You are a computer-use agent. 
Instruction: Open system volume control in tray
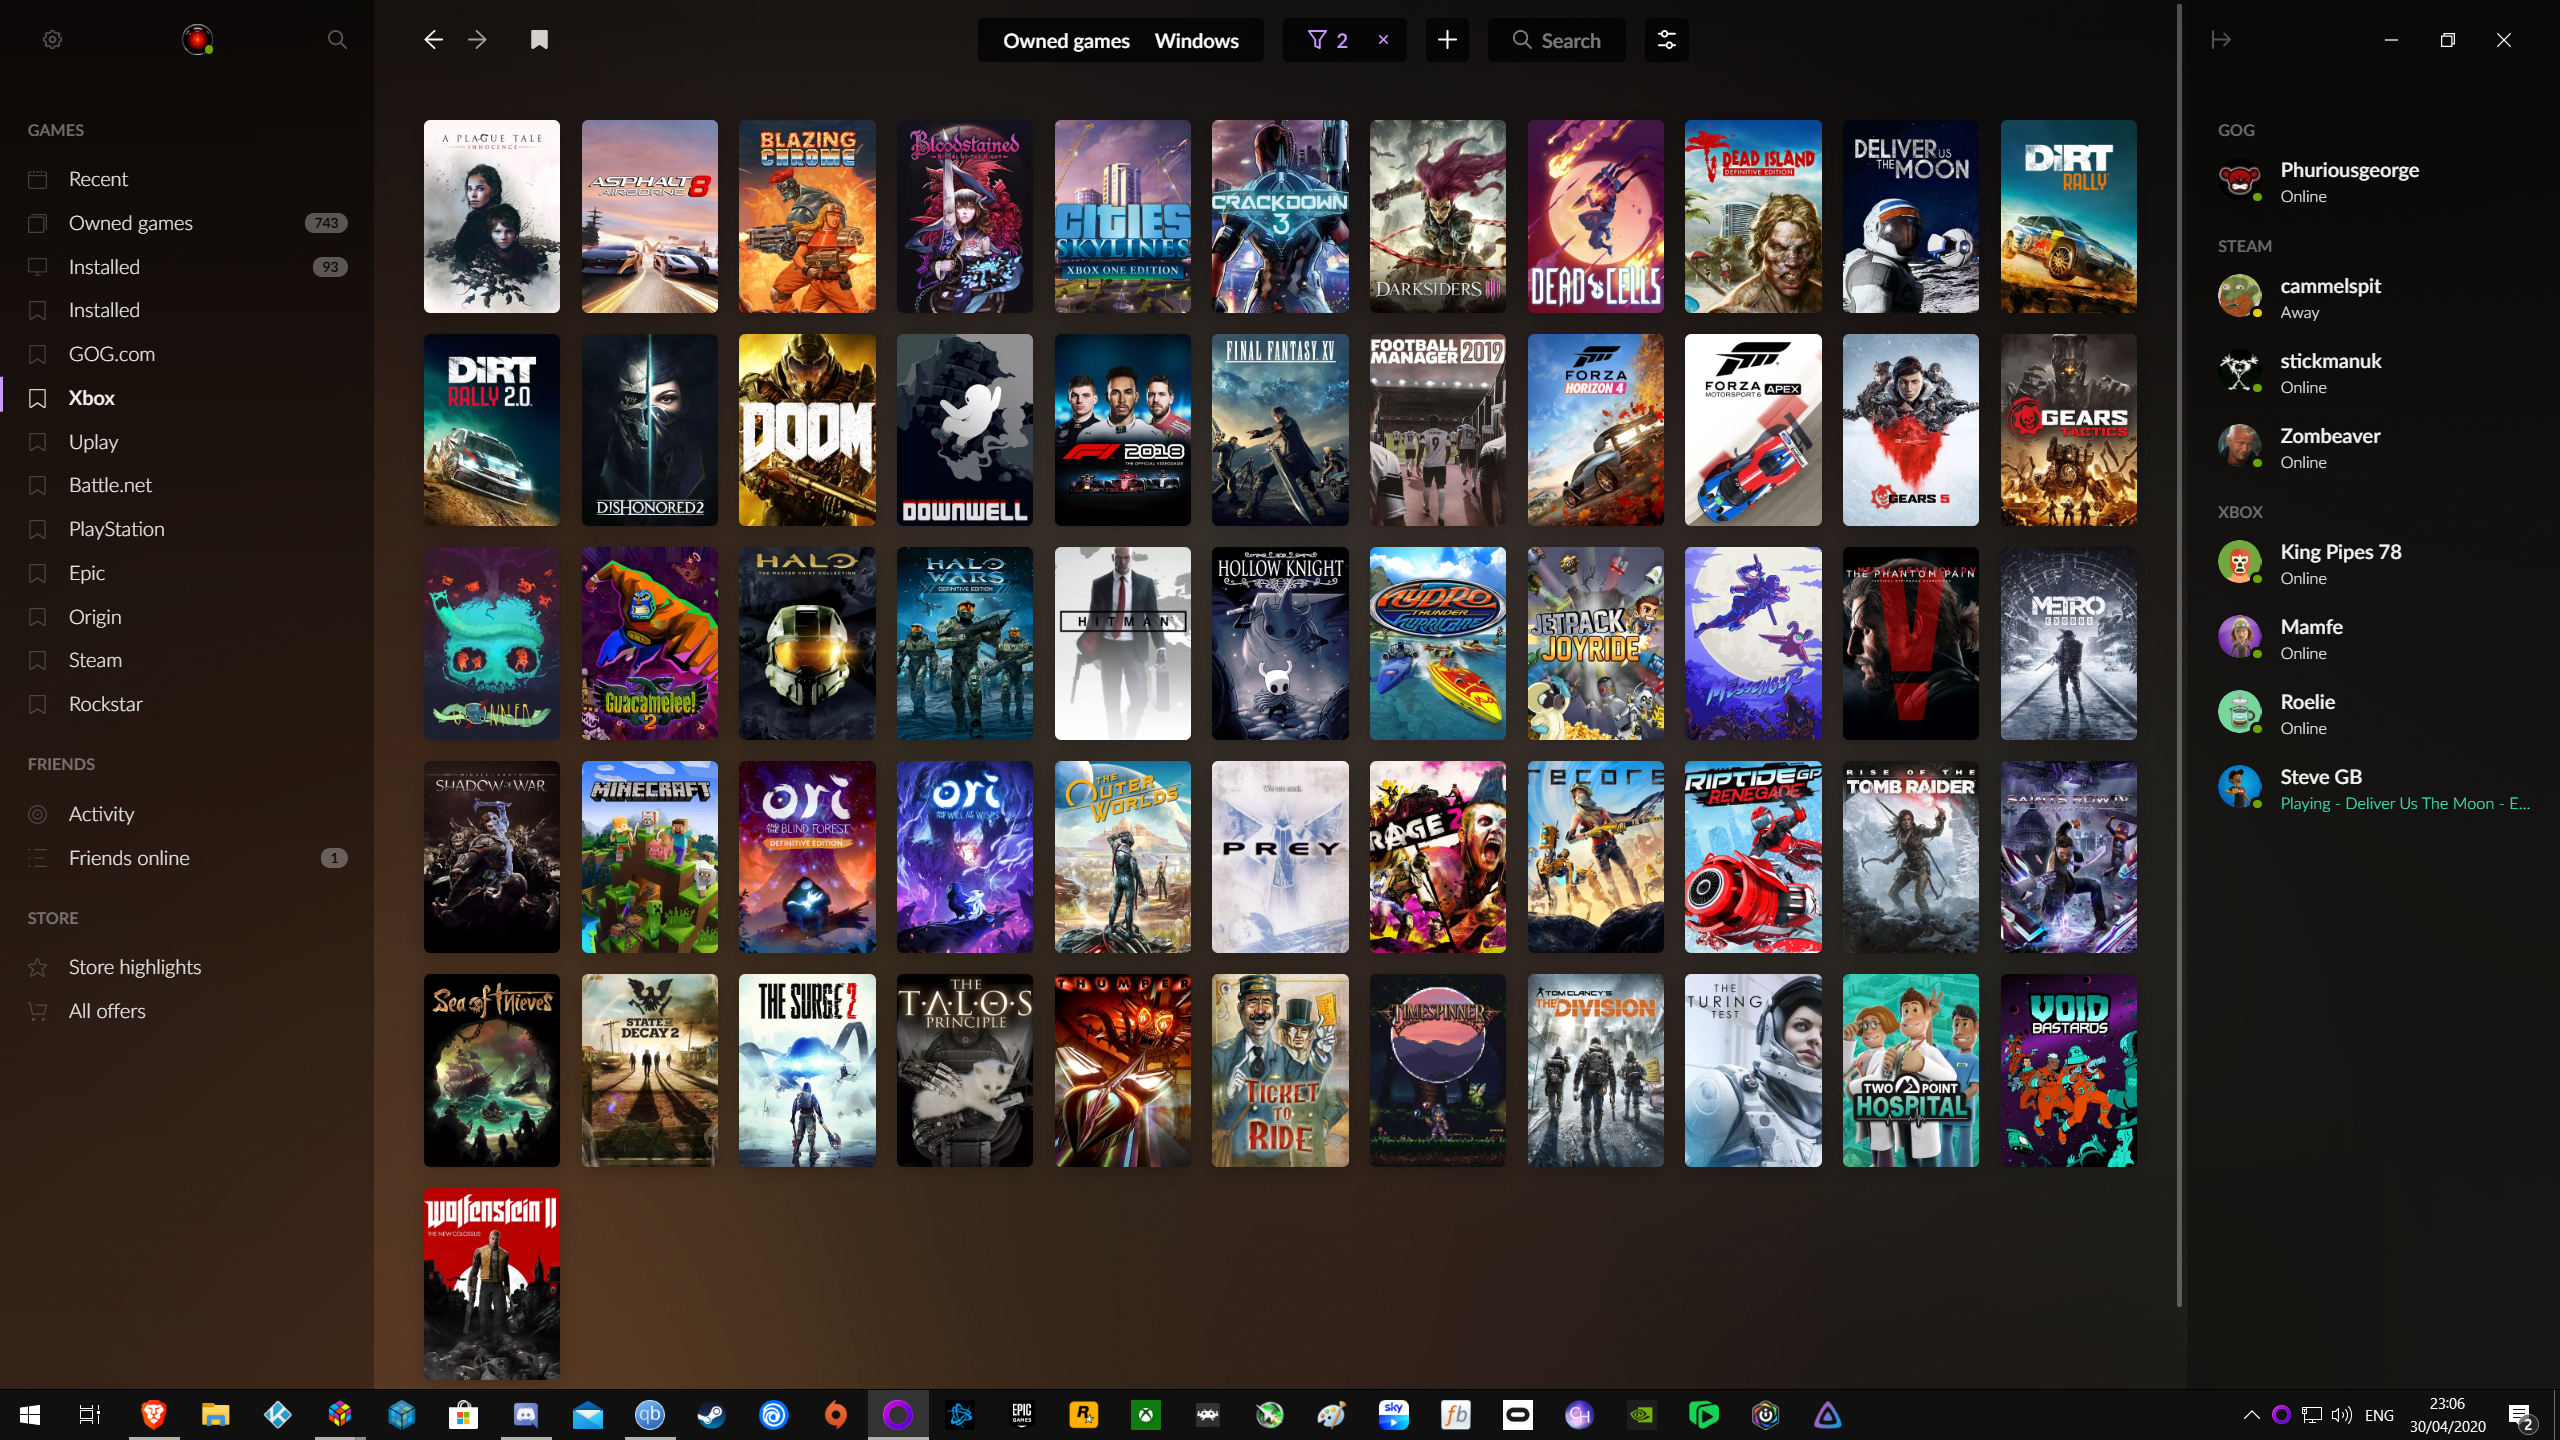pyautogui.click(x=2341, y=1415)
